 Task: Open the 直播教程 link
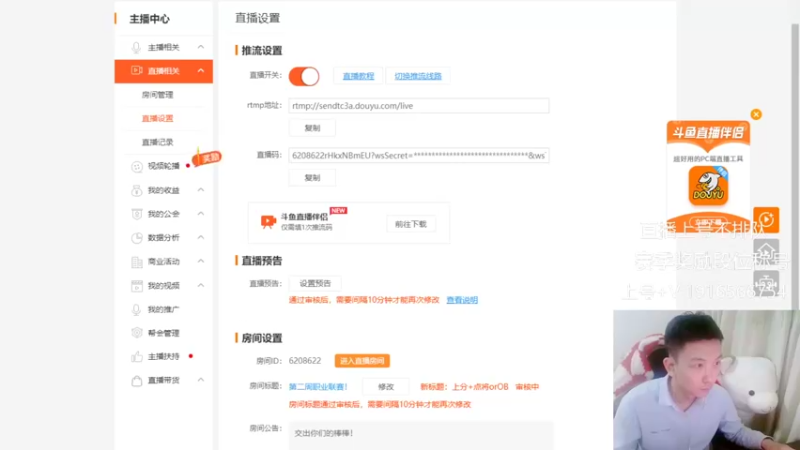358,76
